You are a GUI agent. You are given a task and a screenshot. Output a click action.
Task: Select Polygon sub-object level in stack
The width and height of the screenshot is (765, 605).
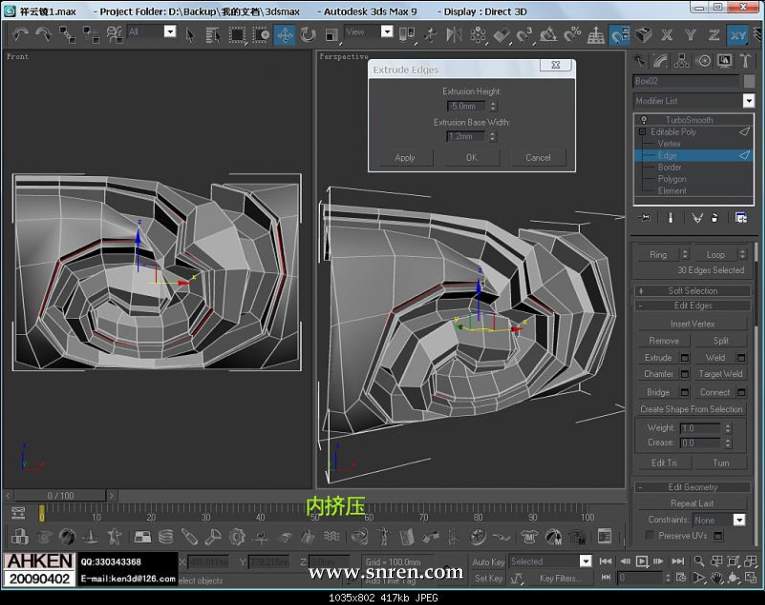[x=672, y=179]
